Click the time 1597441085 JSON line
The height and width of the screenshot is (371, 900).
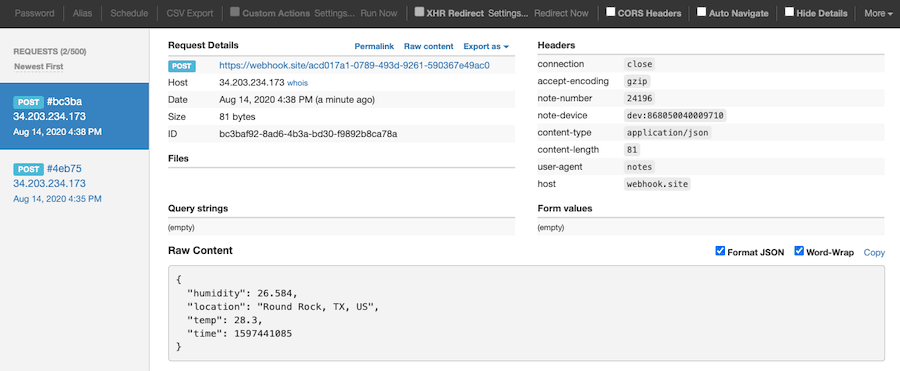tap(239, 334)
